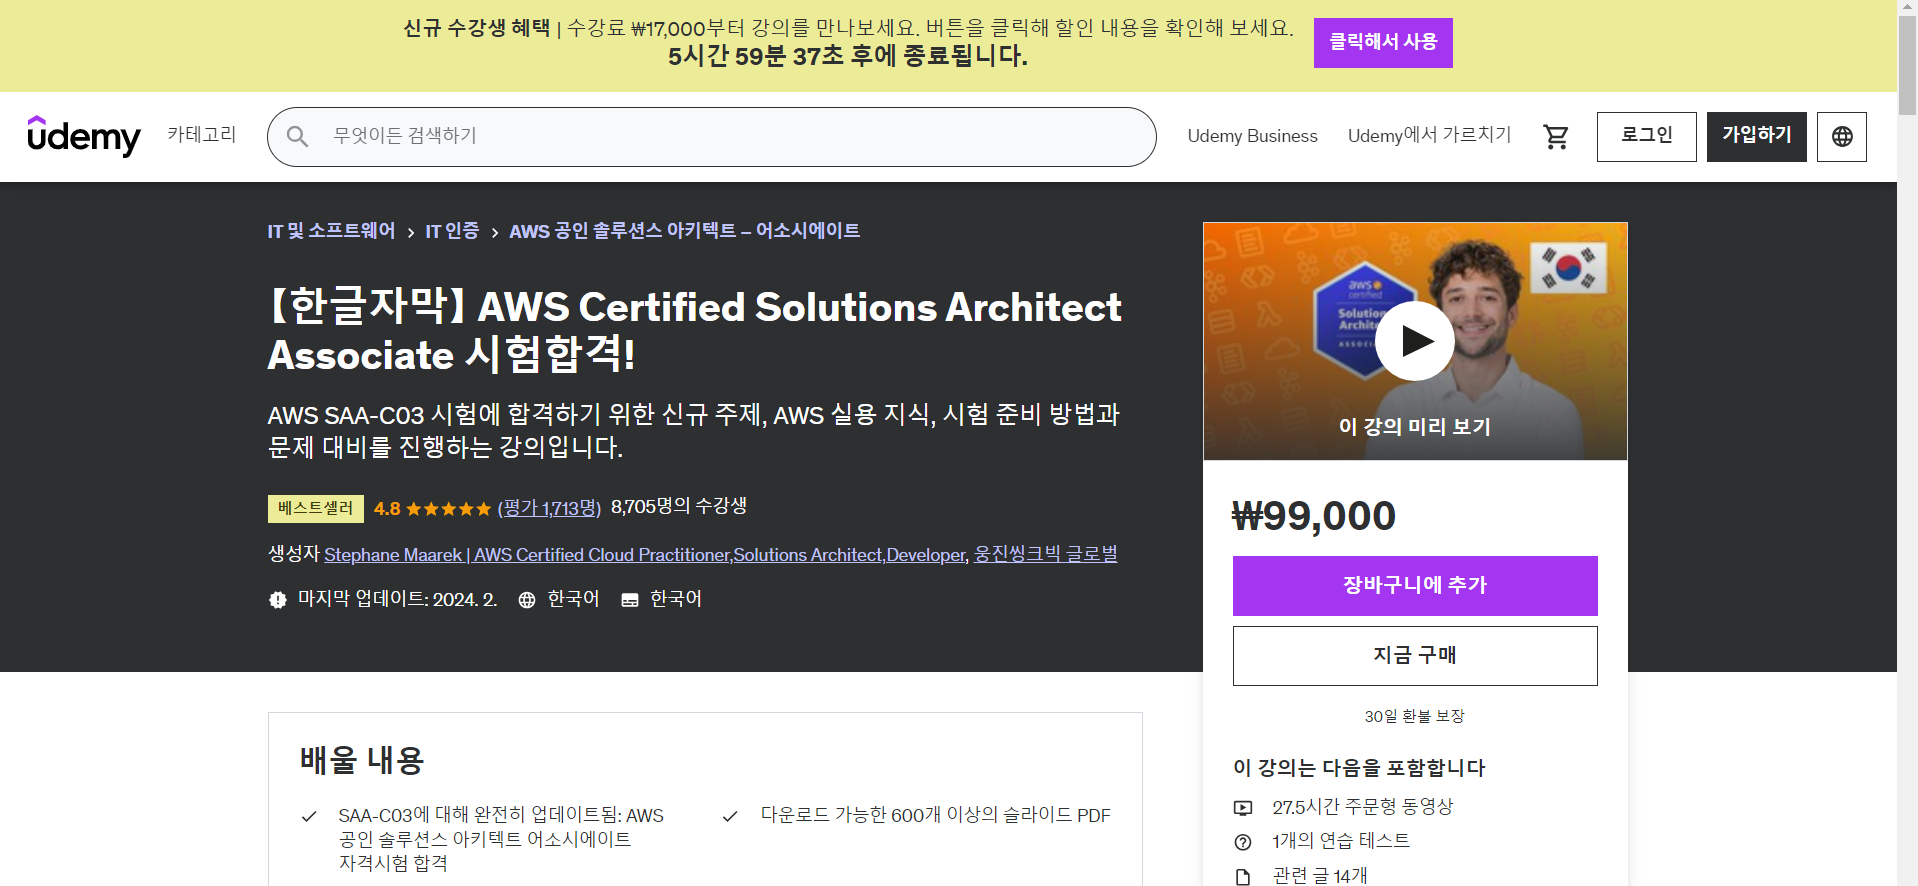Image resolution: width=1918 pixels, height=886 pixels.
Task: Click the closed-captions subtitle icon
Action: [630, 600]
